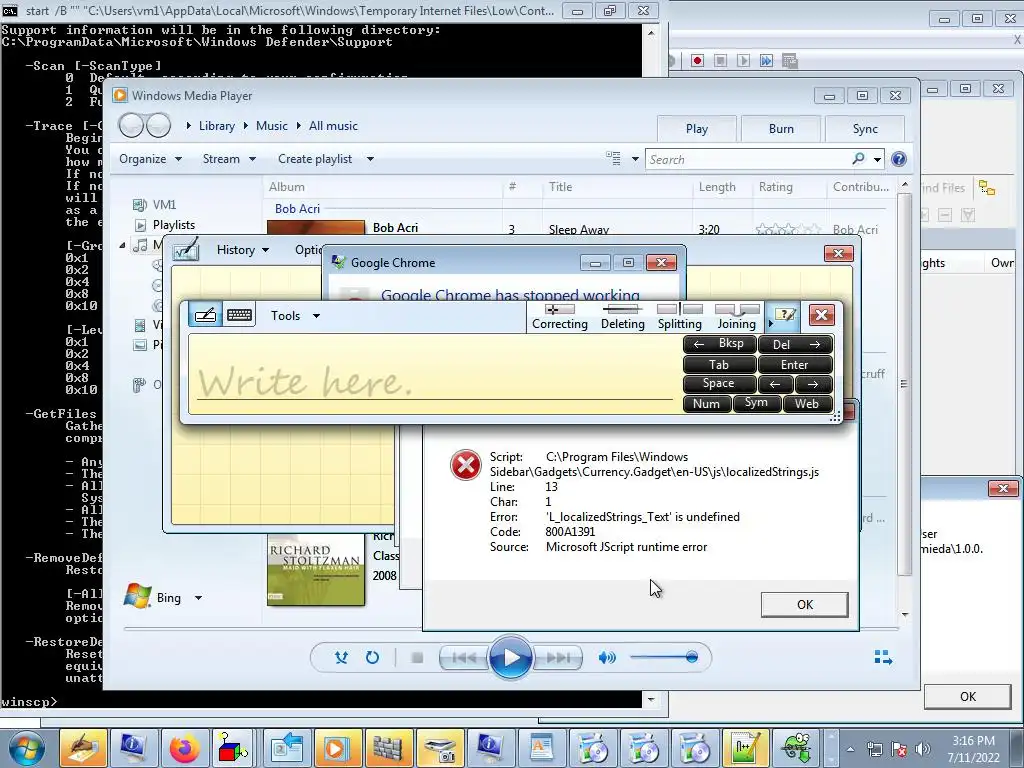Open the Play tab in Media Player

[x=697, y=129]
